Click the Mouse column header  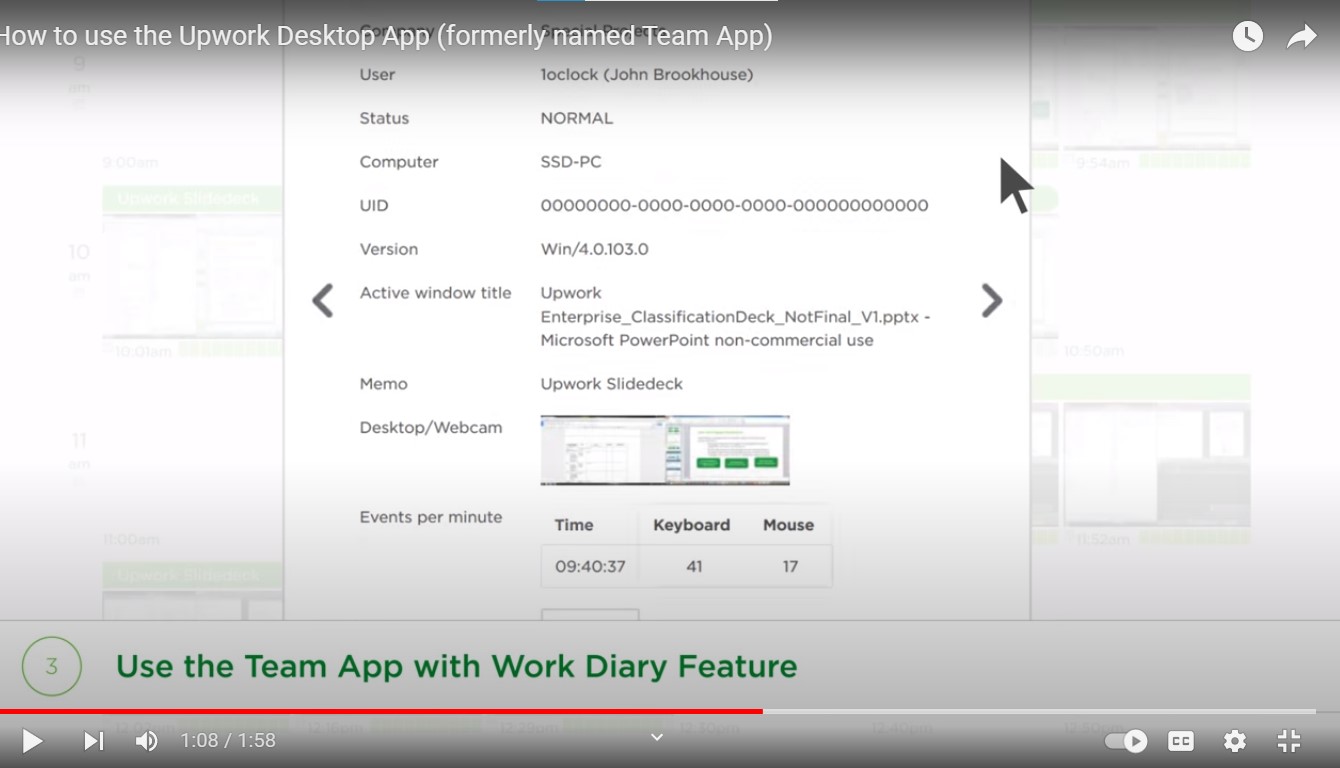point(788,525)
